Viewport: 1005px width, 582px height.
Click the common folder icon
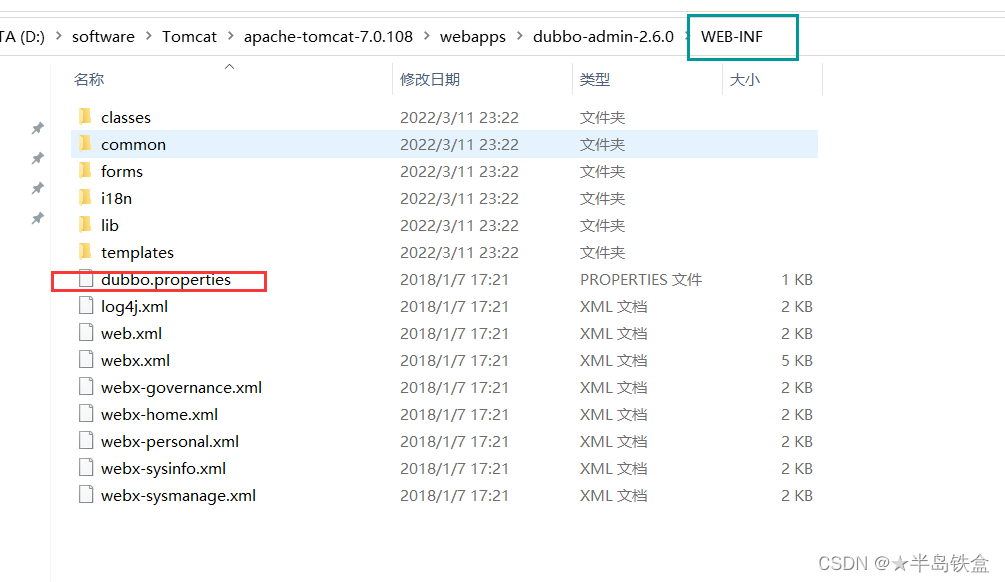[x=85, y=144]
